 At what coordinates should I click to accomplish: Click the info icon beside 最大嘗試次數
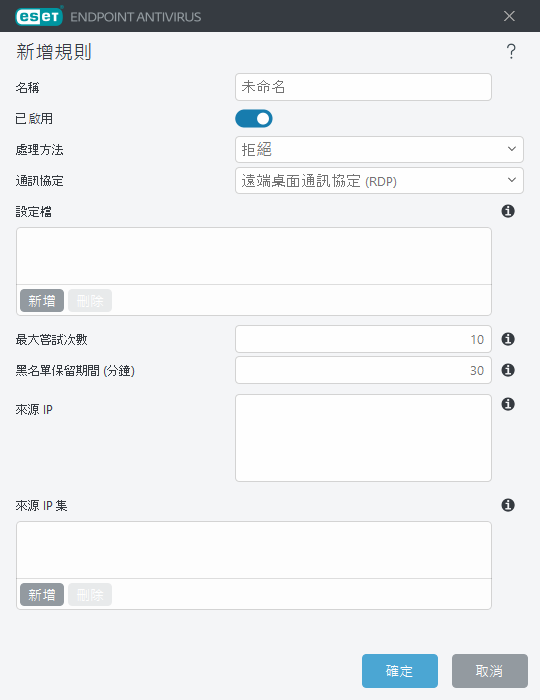(508, 339)
